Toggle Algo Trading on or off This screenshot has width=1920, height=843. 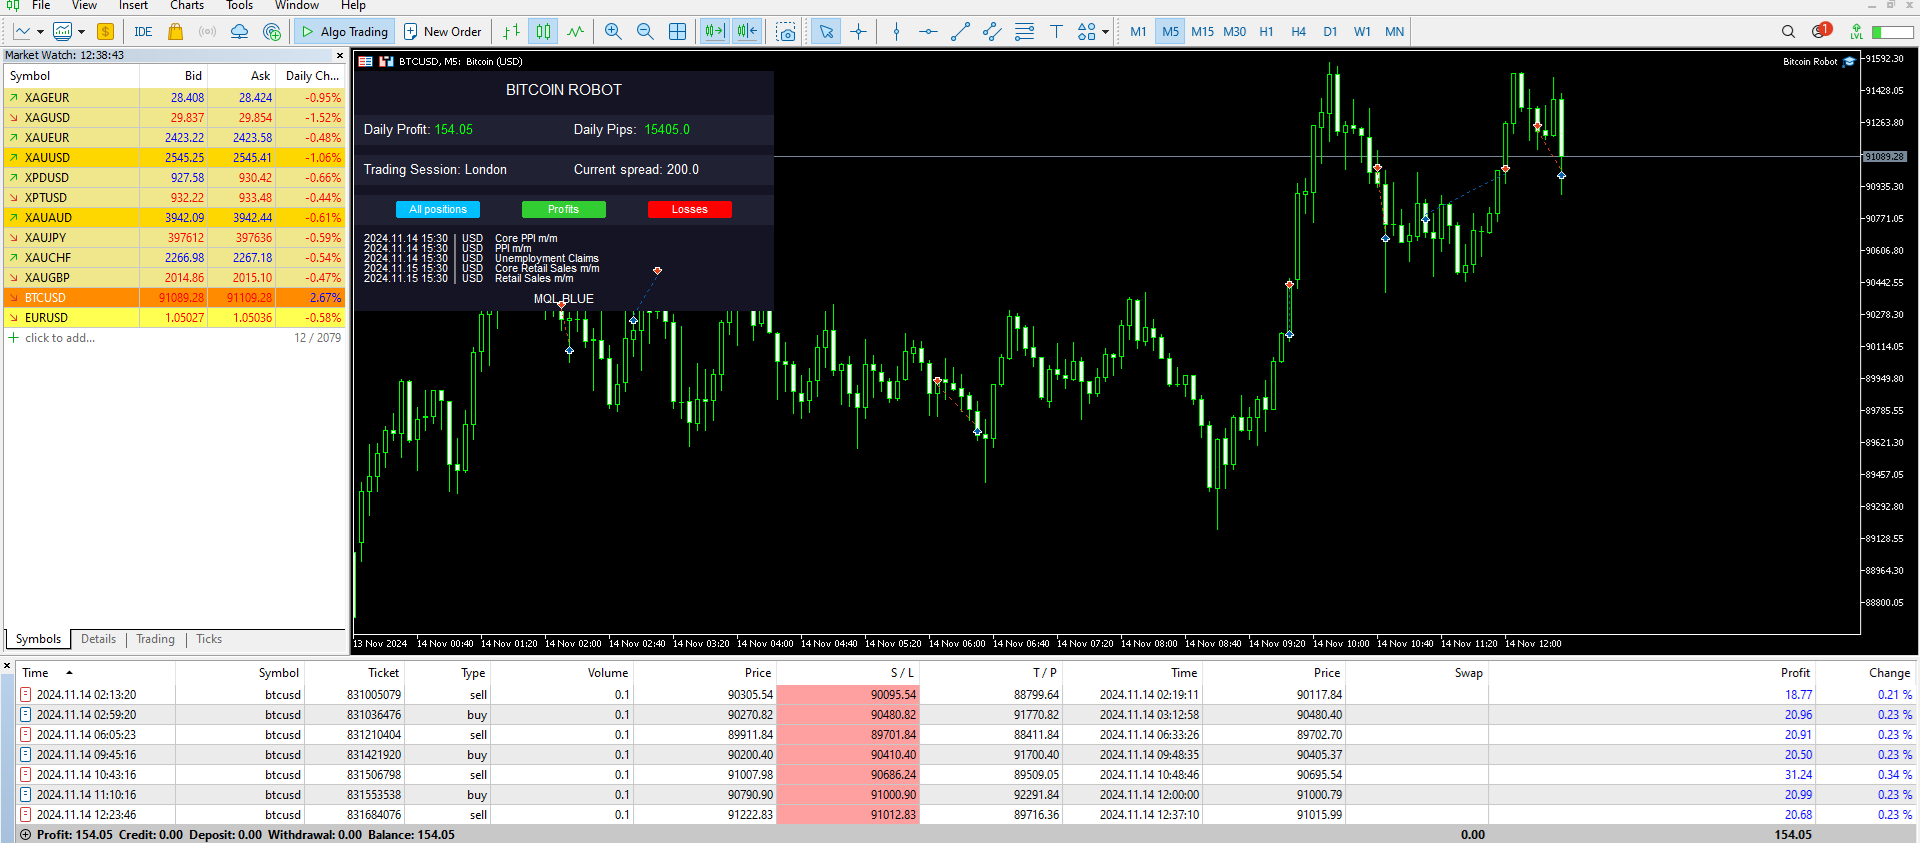pos(344,32)
